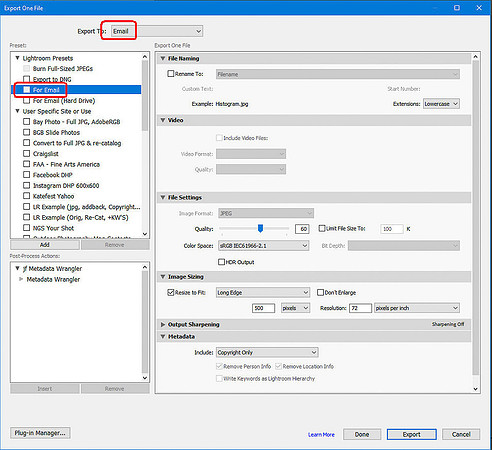Screen dimensions: 492x450
Task: Select the Facebook DHP preset
Action: tap(53, 175)
